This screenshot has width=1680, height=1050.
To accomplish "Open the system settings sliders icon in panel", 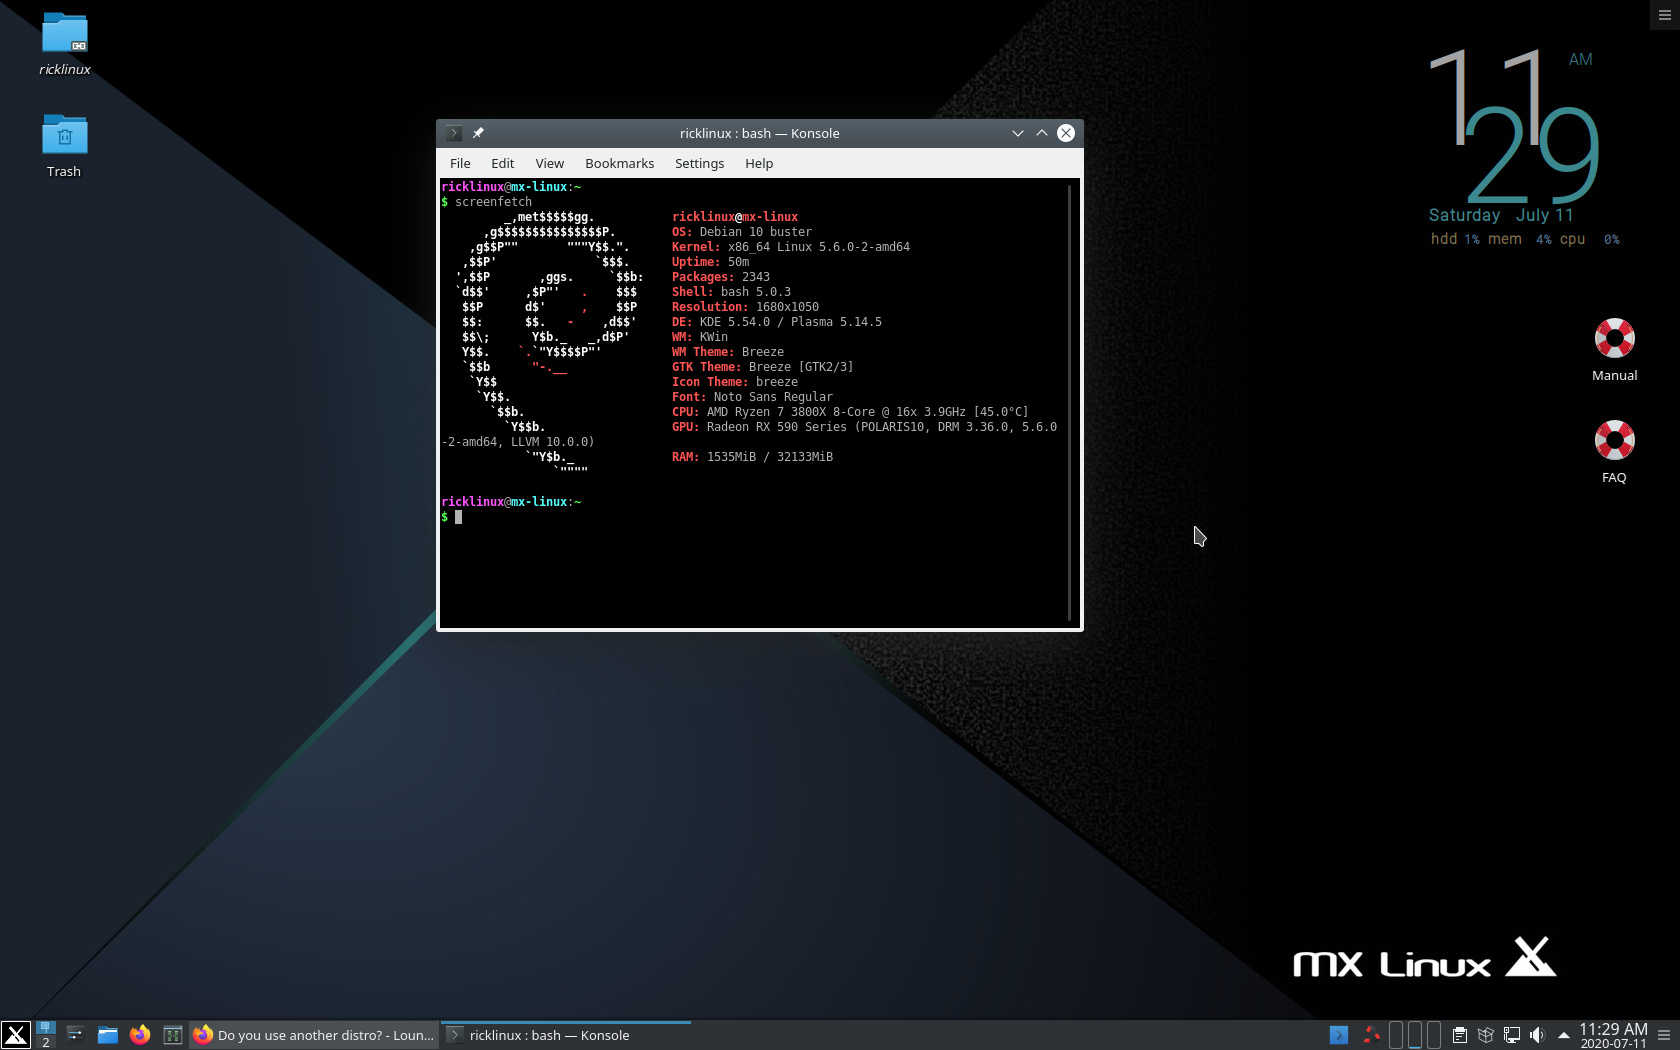I will [x=75, y=1035].
